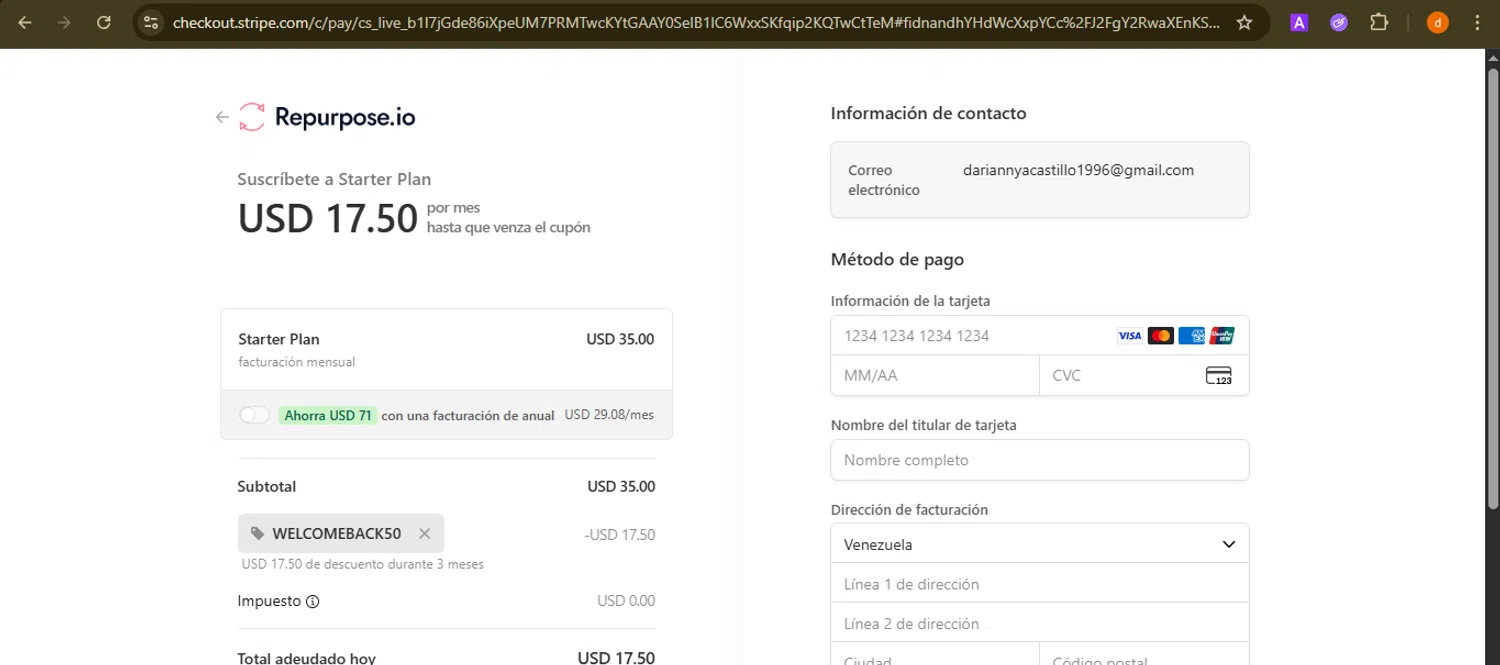Viewport: 1500px width, 665px height.
Task: Click the Nombre completo field
Action: 1040,460
